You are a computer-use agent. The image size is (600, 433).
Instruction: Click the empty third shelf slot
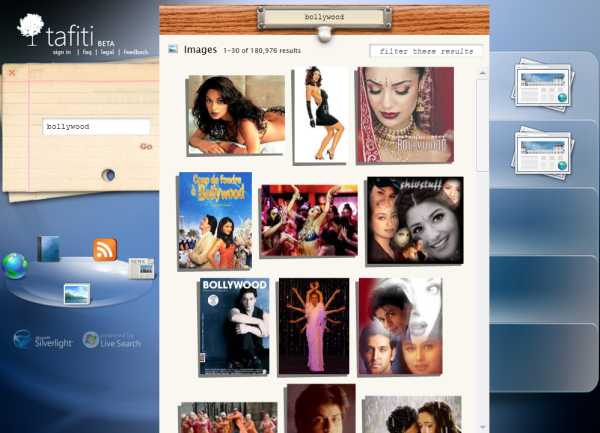543,222
